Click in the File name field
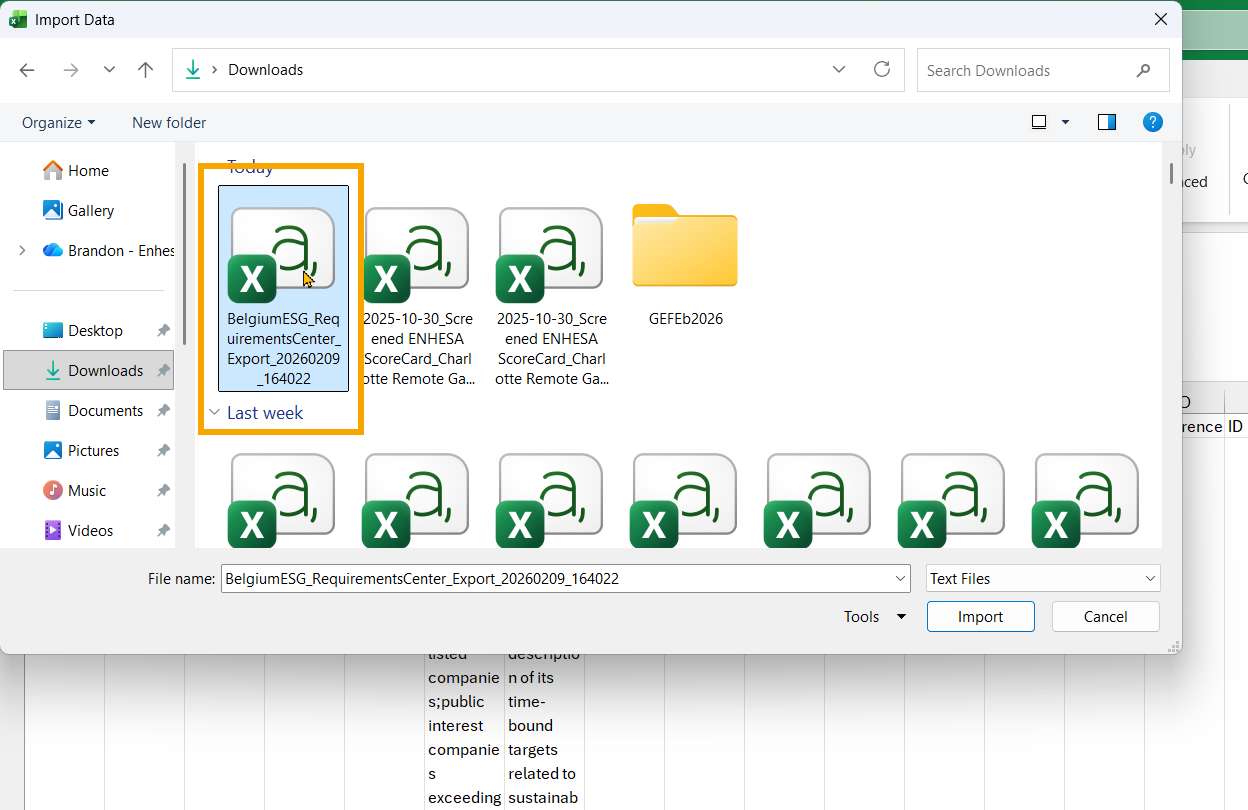The width and height of the screenshot is (1248, 810). click(565, 578)
